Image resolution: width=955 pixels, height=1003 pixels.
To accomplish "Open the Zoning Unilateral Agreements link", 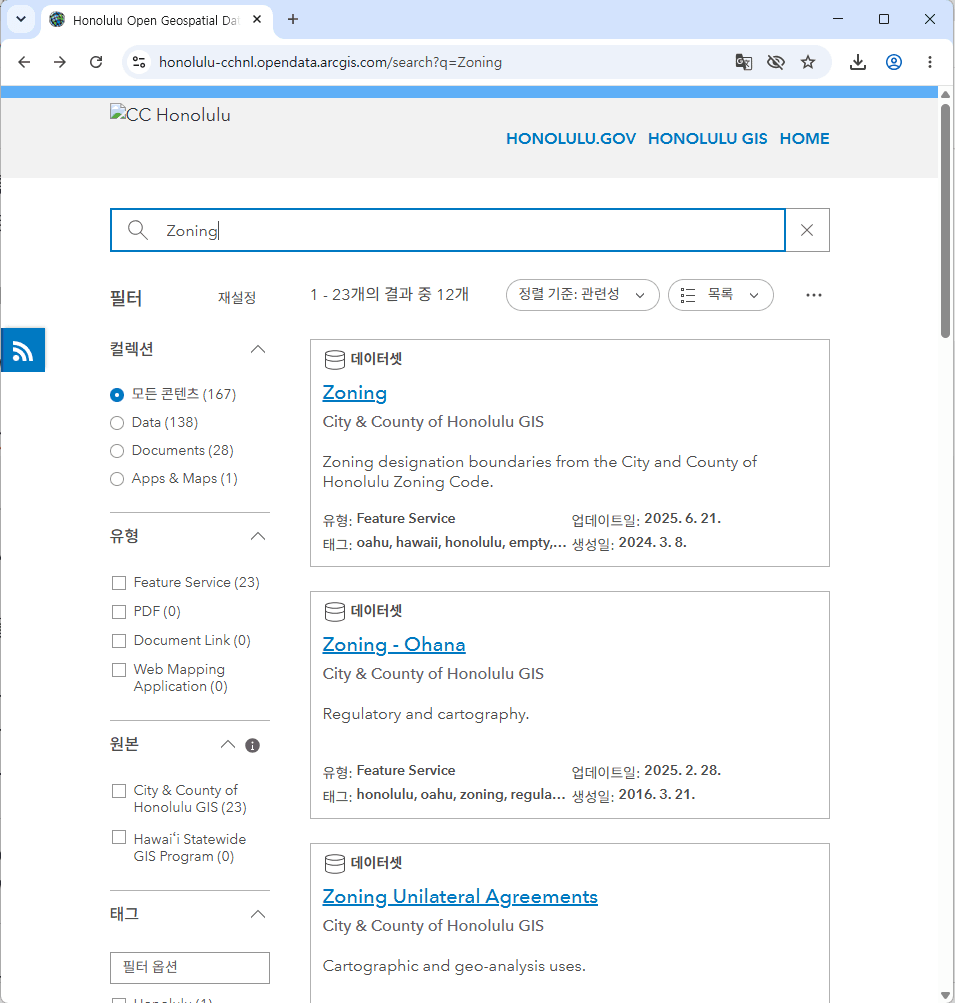I will tap(460, 897).
